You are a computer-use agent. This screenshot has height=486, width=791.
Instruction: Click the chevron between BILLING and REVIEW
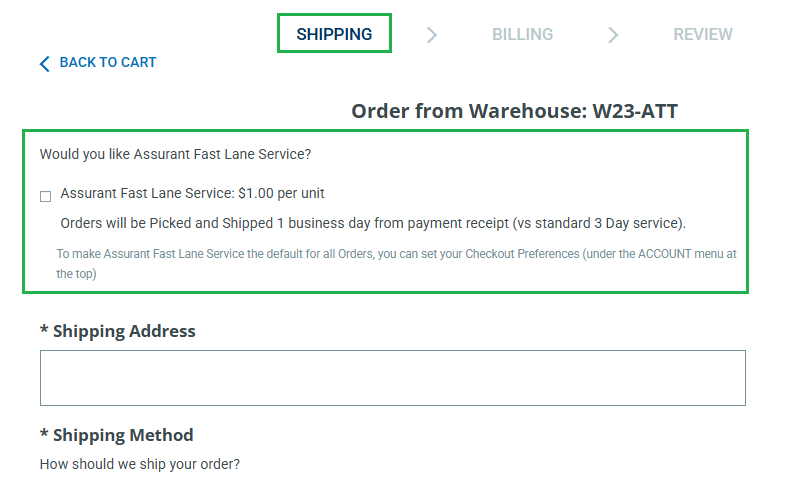[613, 35]
